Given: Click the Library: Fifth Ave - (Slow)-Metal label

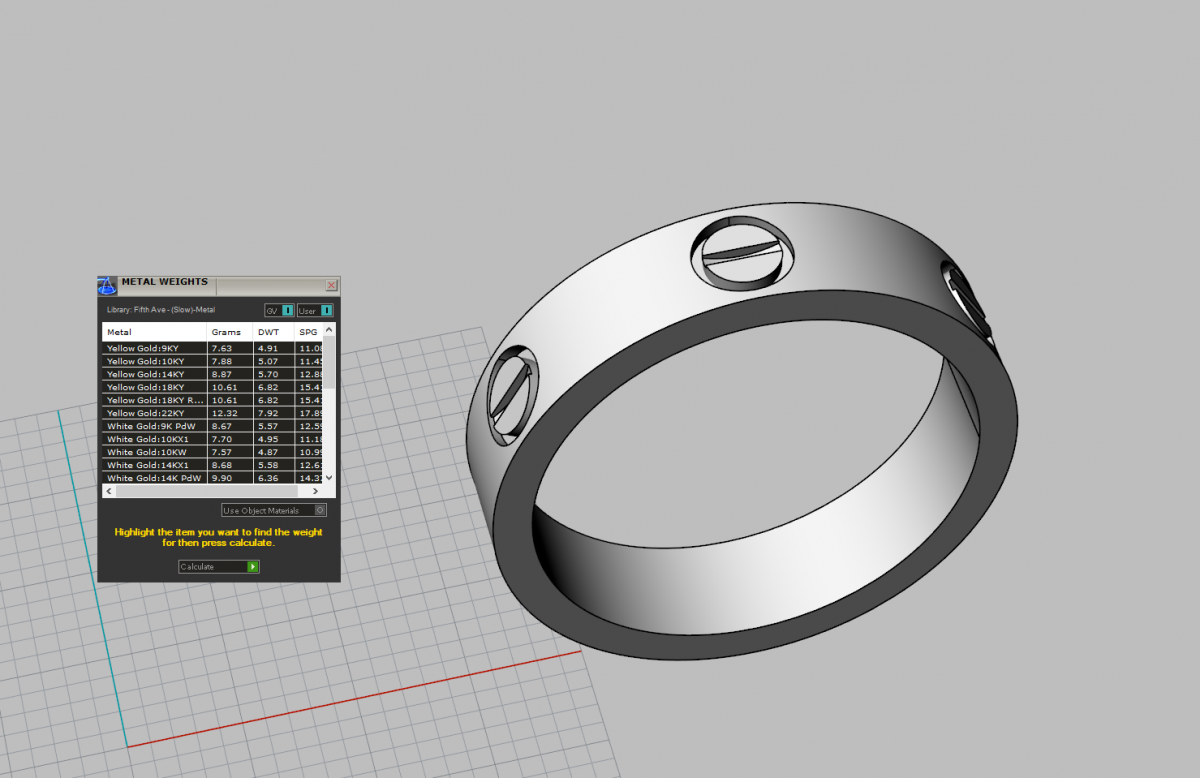Looking at the screenshot, I should pos(161,310).
